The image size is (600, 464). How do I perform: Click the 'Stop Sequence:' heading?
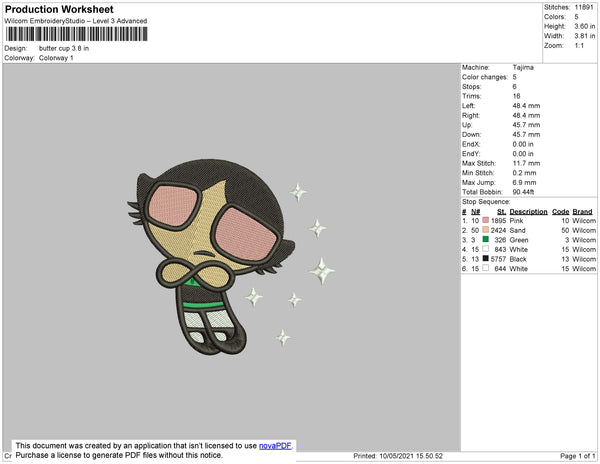click(x=486, y=202)
